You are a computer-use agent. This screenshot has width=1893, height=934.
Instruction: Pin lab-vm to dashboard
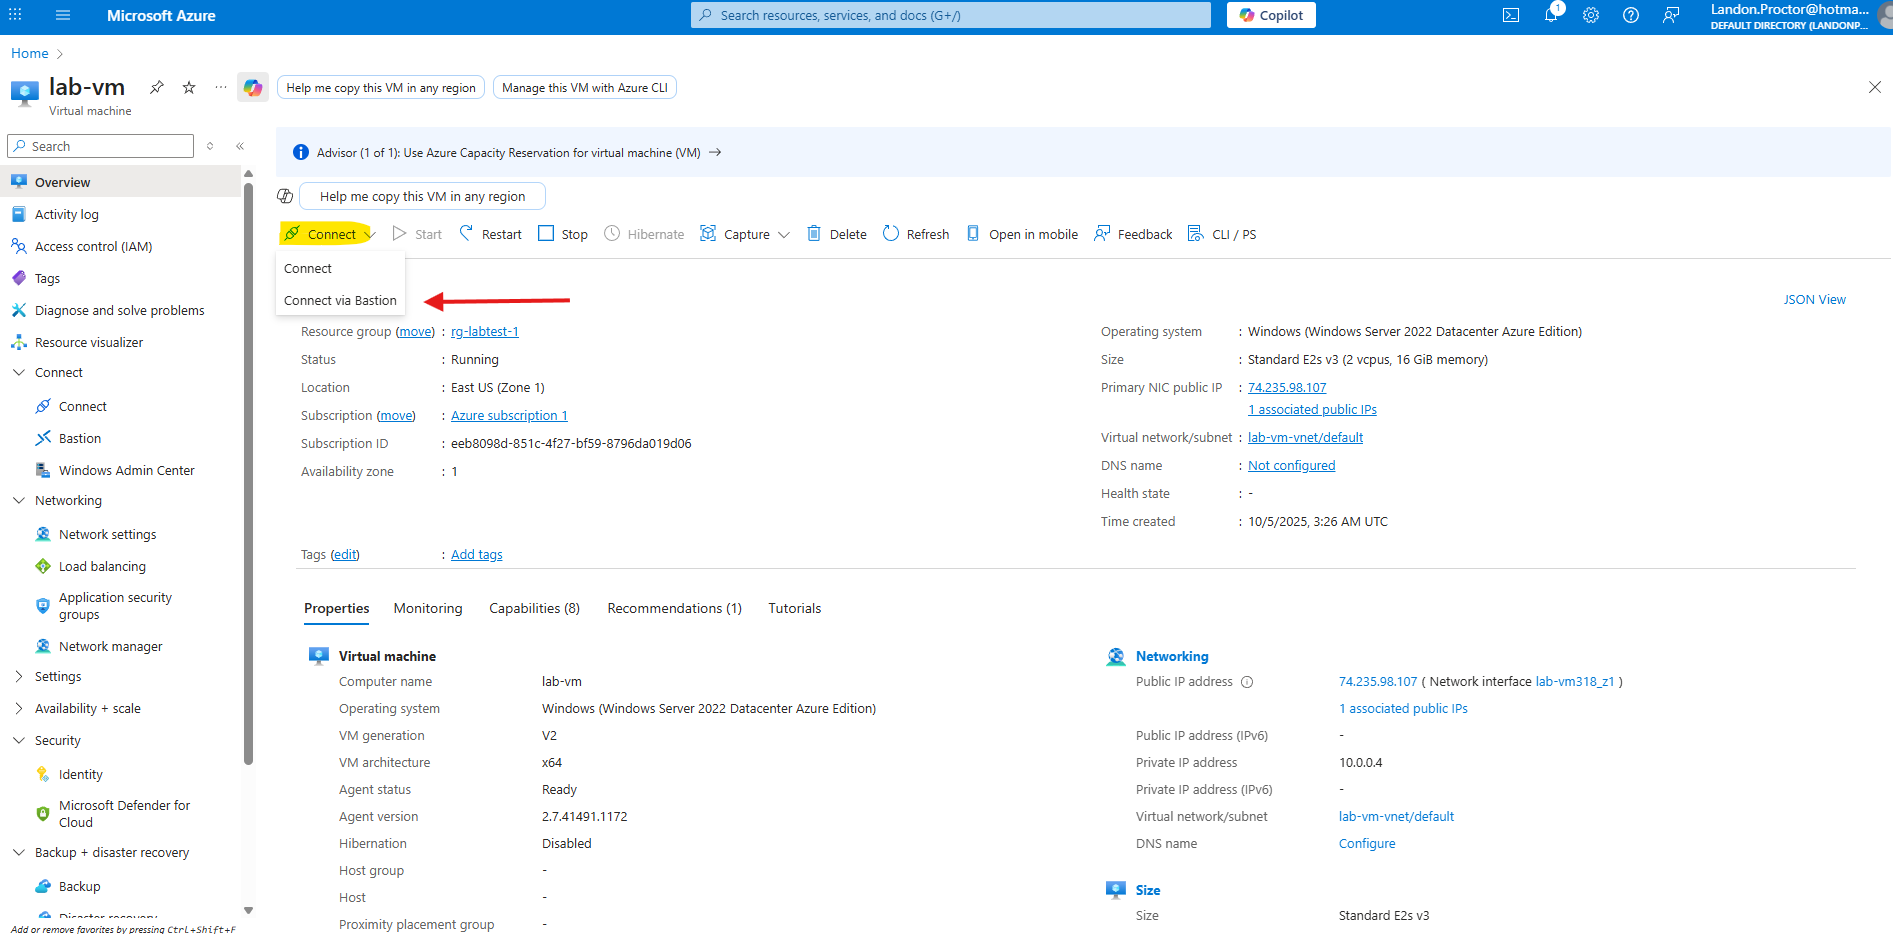click(157, 87)
